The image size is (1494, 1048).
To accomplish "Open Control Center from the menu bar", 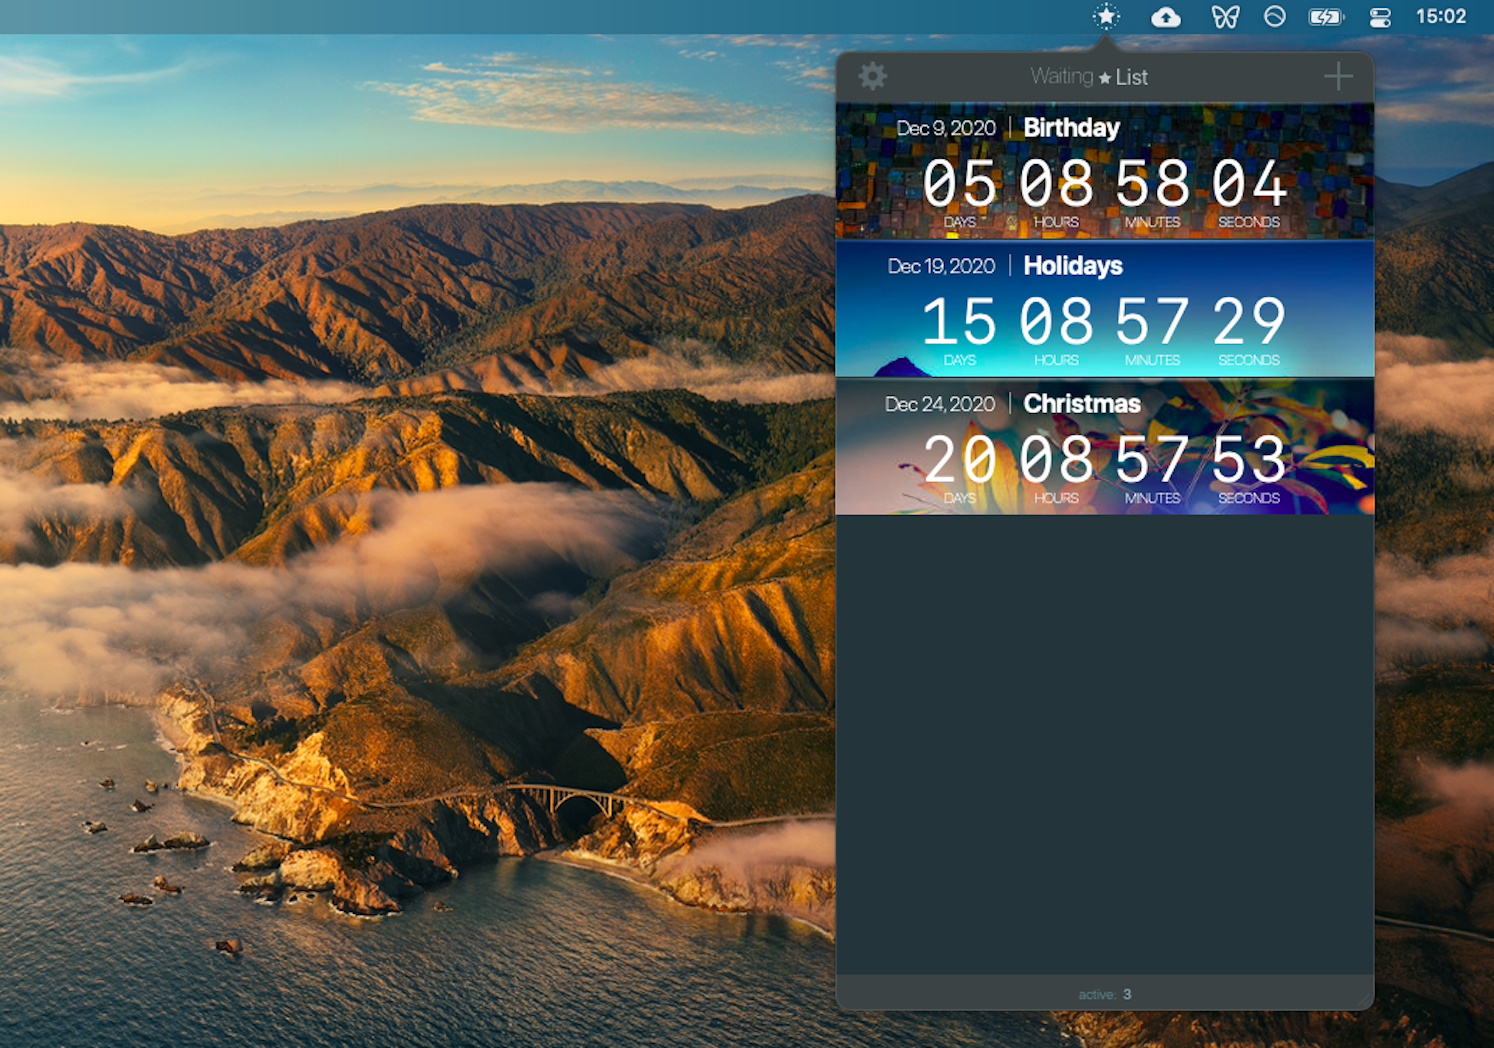I will pyautogui.click(x=1380, y=16).
